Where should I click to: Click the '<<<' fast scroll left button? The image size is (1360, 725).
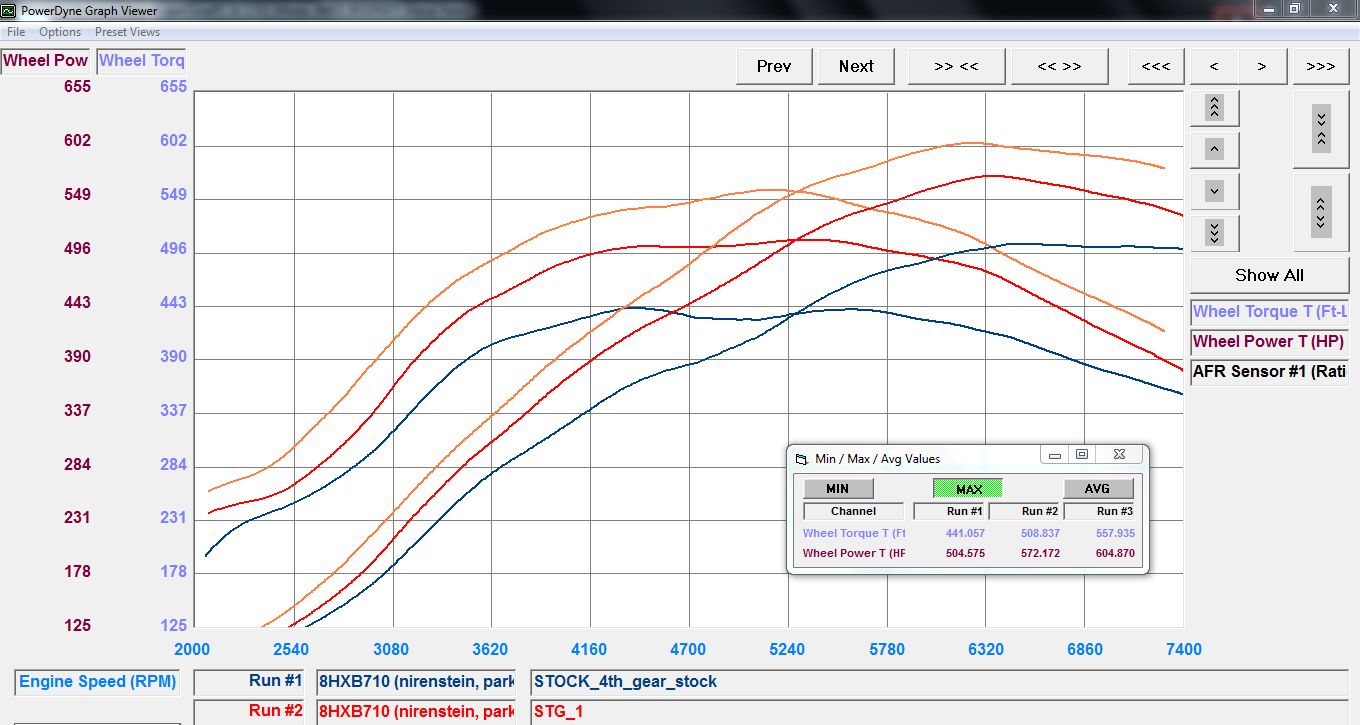(1155, 66)
